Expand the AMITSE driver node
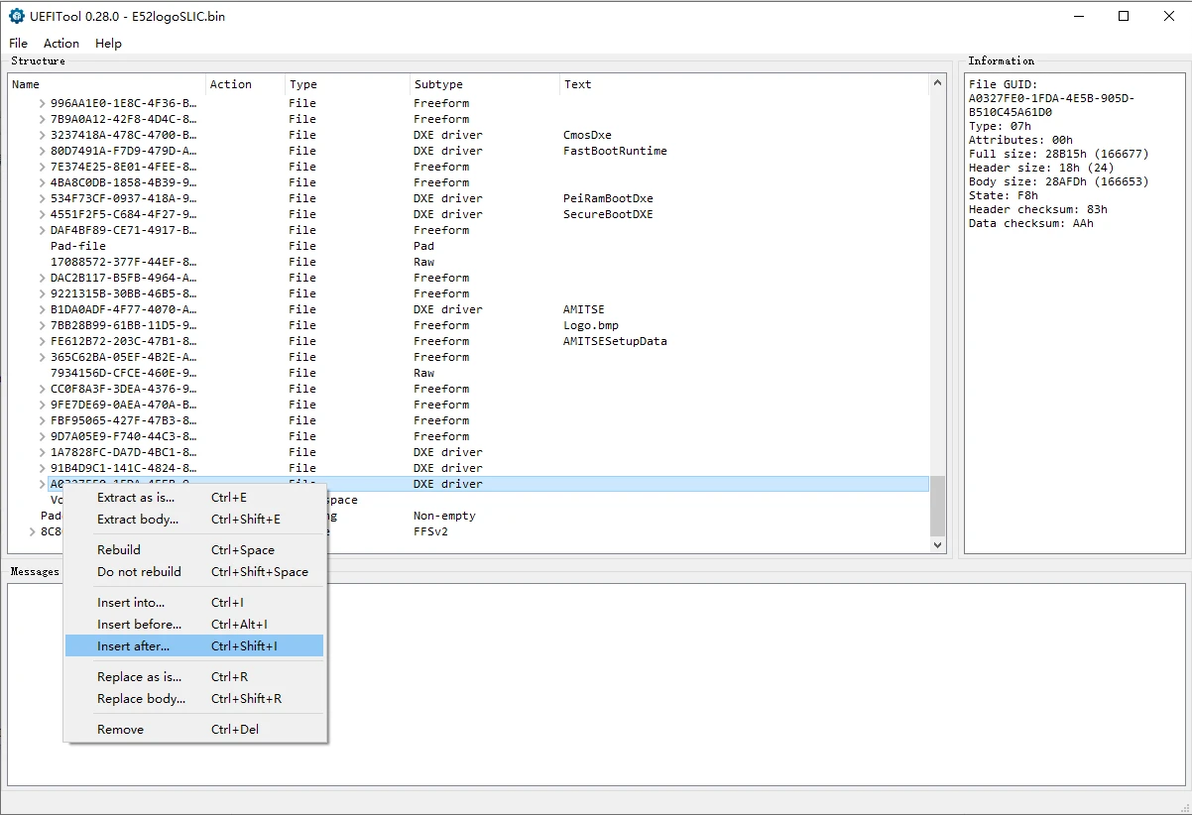Screen dimensions: 1192x815 point(42,309)
